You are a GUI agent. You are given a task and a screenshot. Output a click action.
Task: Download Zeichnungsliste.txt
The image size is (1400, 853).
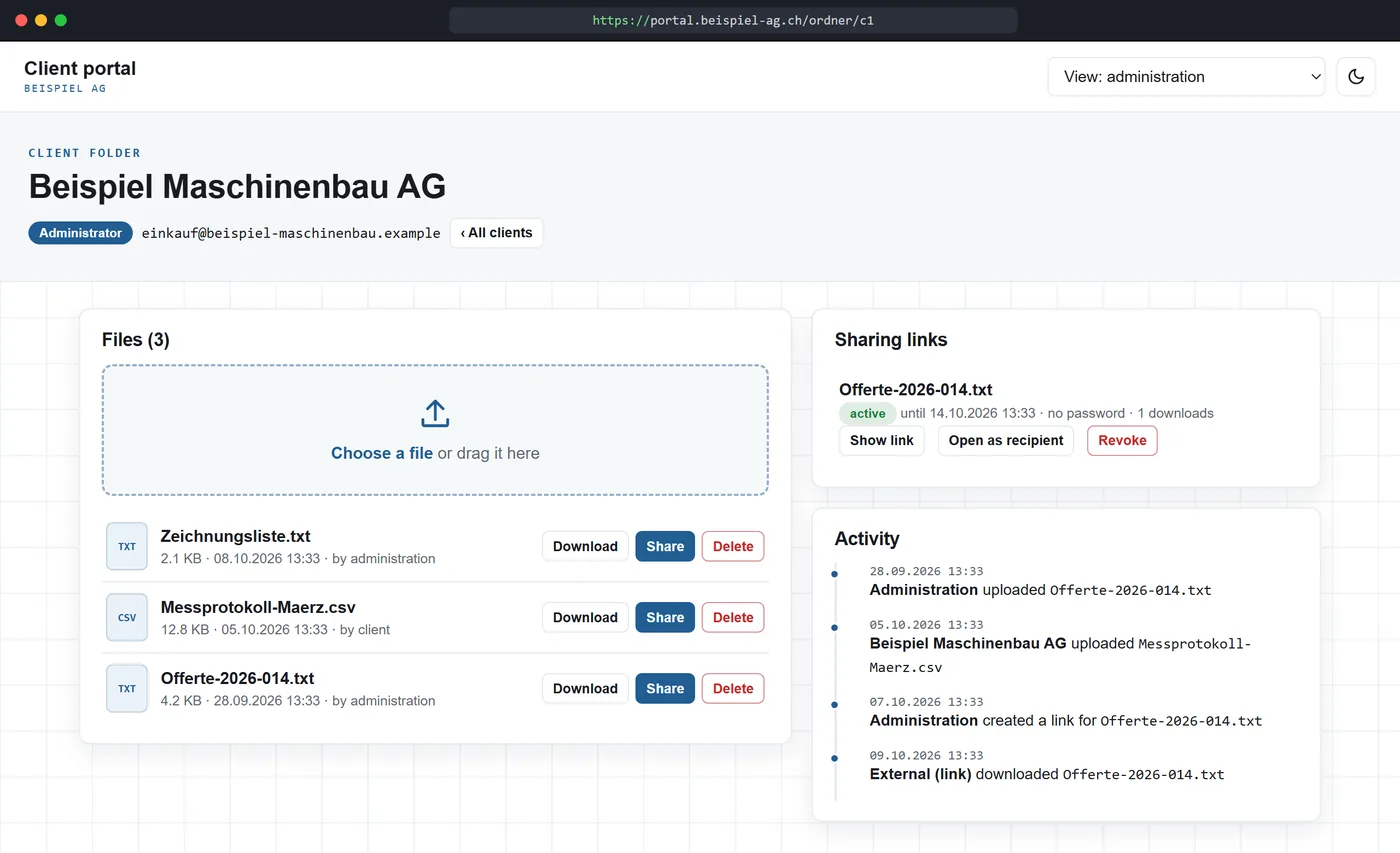pos(585,546)
